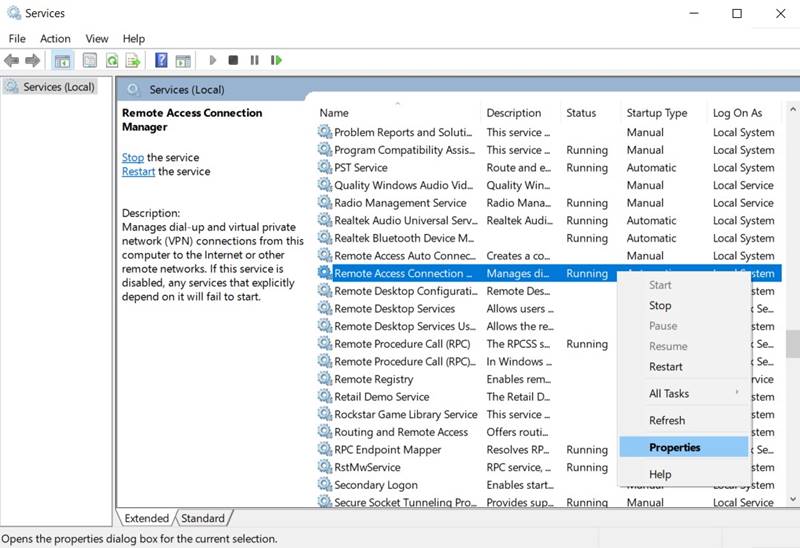The image size is (800, 548).
Task: Click the gear icon beside Remote Registry
Action: click(x=324, y=379)
